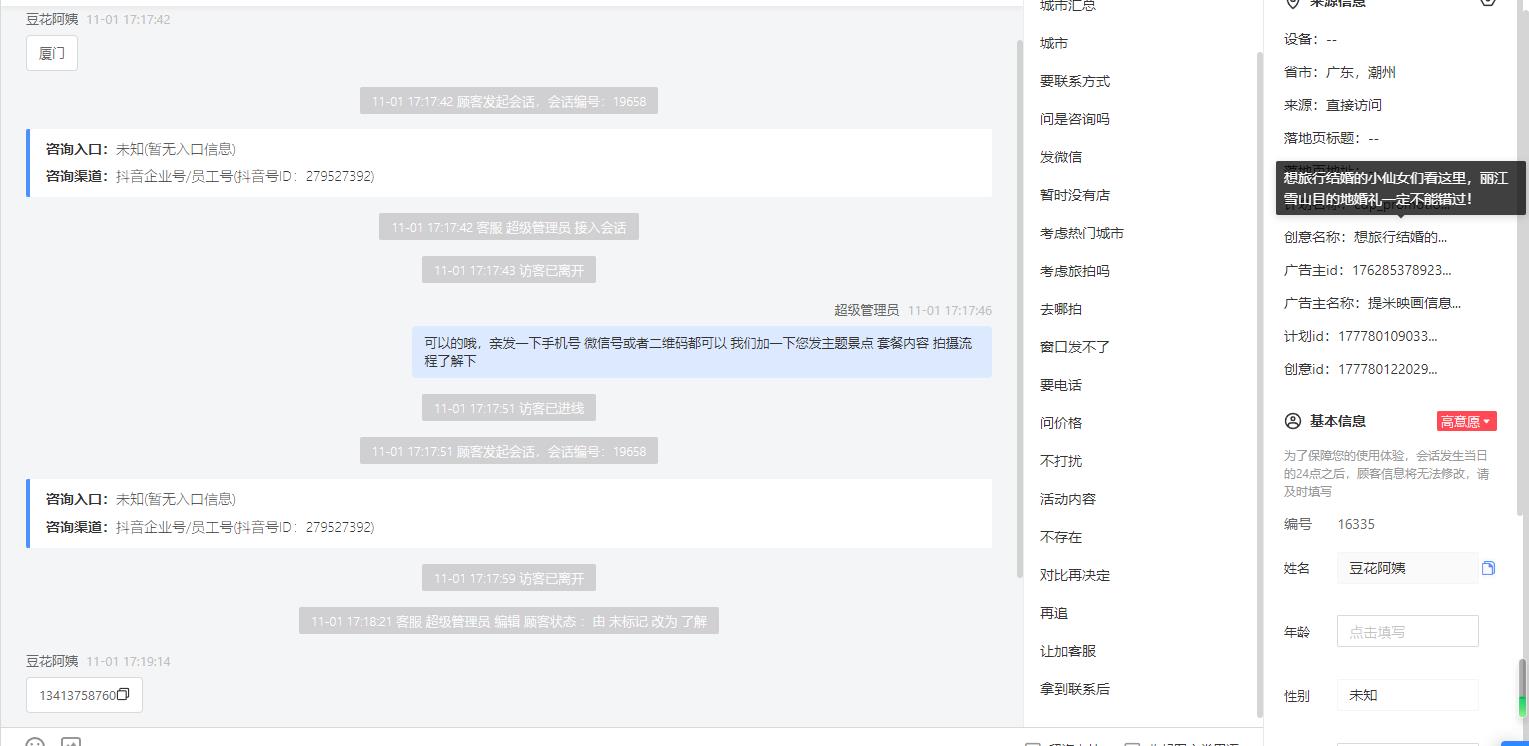Click the 年龄 input field
The image size is (1529, 746).
[x=1407, y=631]
